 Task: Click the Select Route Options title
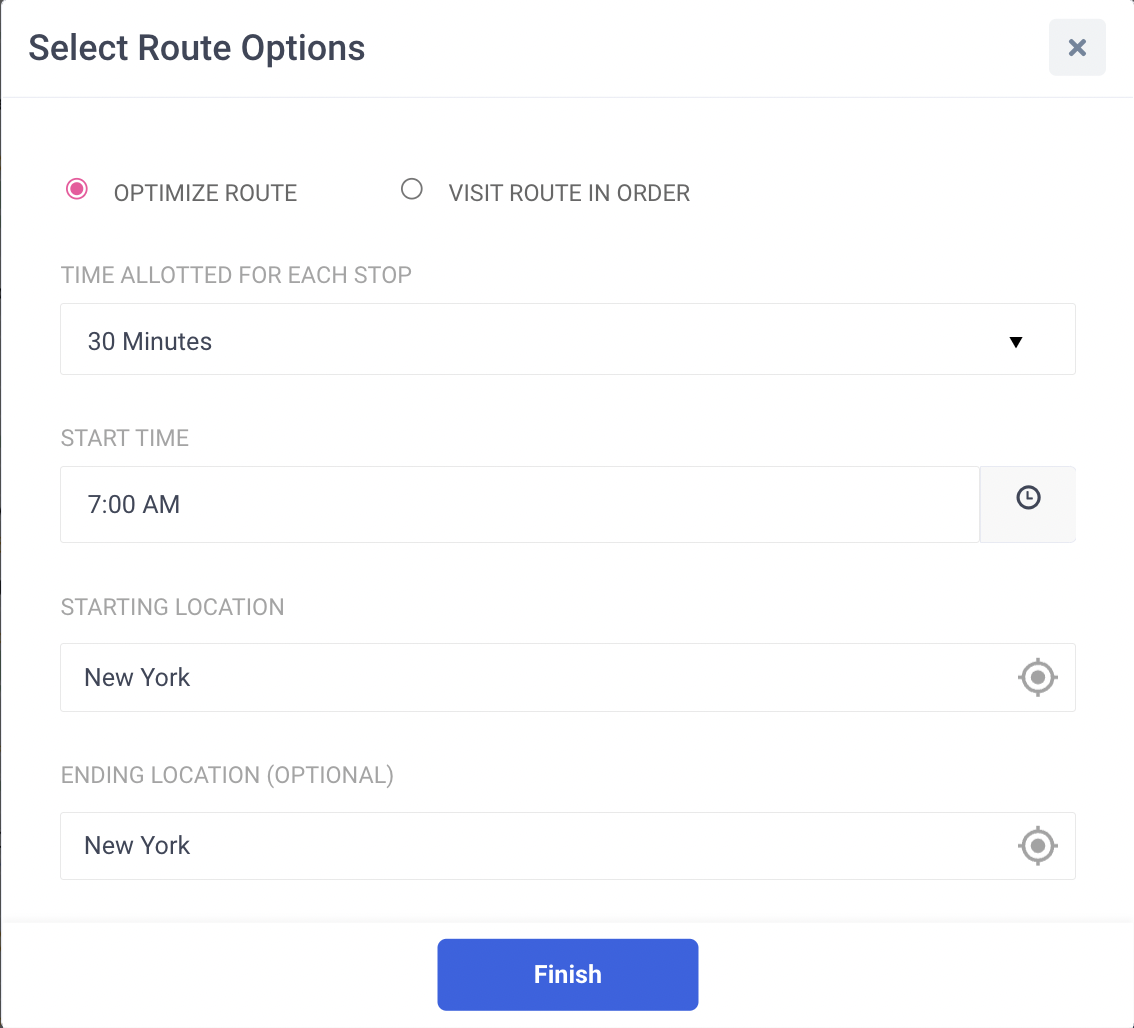(x=197, y=48)
